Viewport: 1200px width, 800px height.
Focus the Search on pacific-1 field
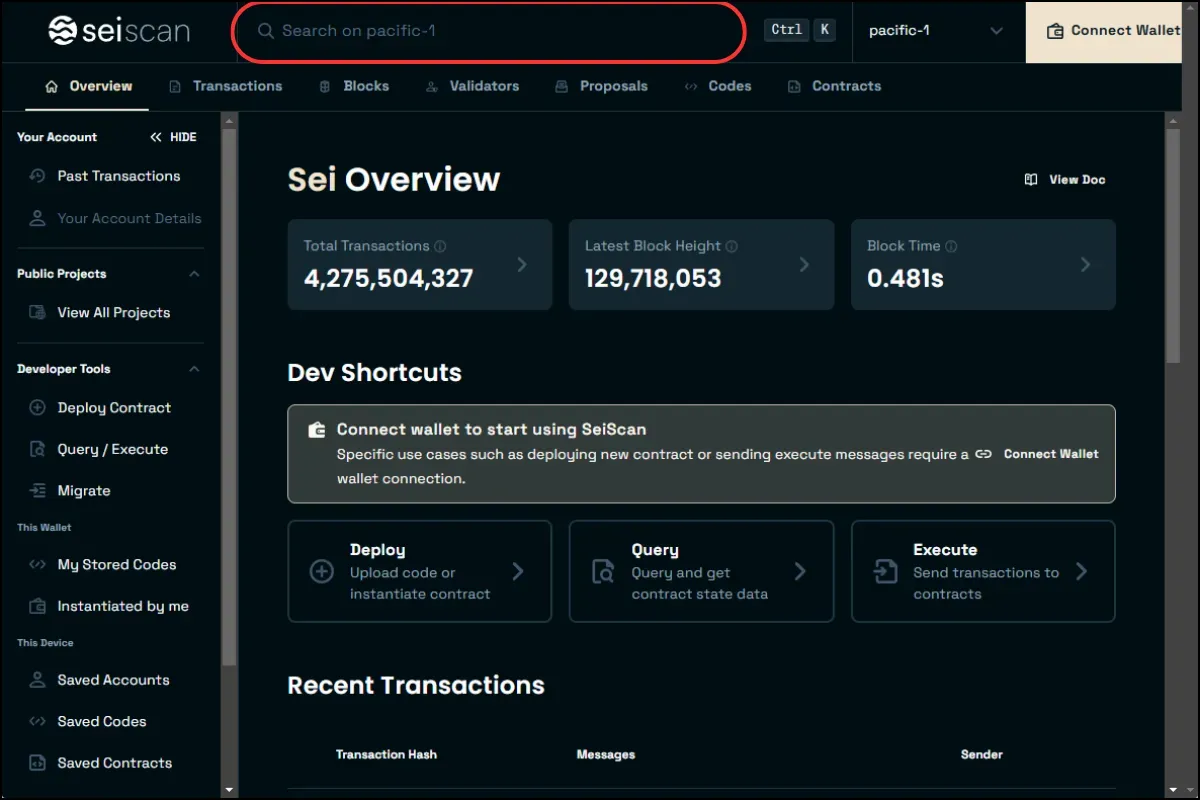pos(489,31)
